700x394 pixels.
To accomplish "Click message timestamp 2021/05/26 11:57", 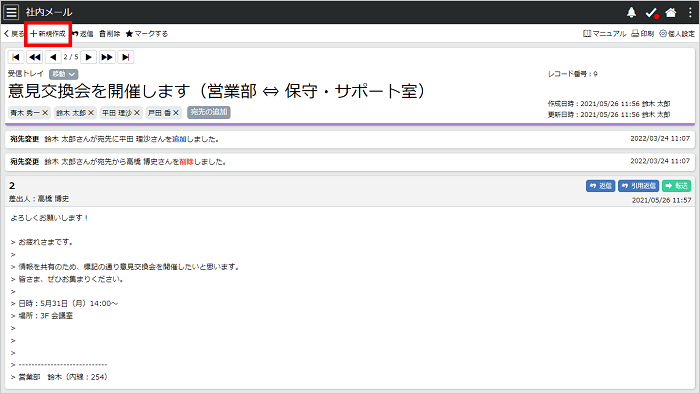I will click(x=662, y=200).
